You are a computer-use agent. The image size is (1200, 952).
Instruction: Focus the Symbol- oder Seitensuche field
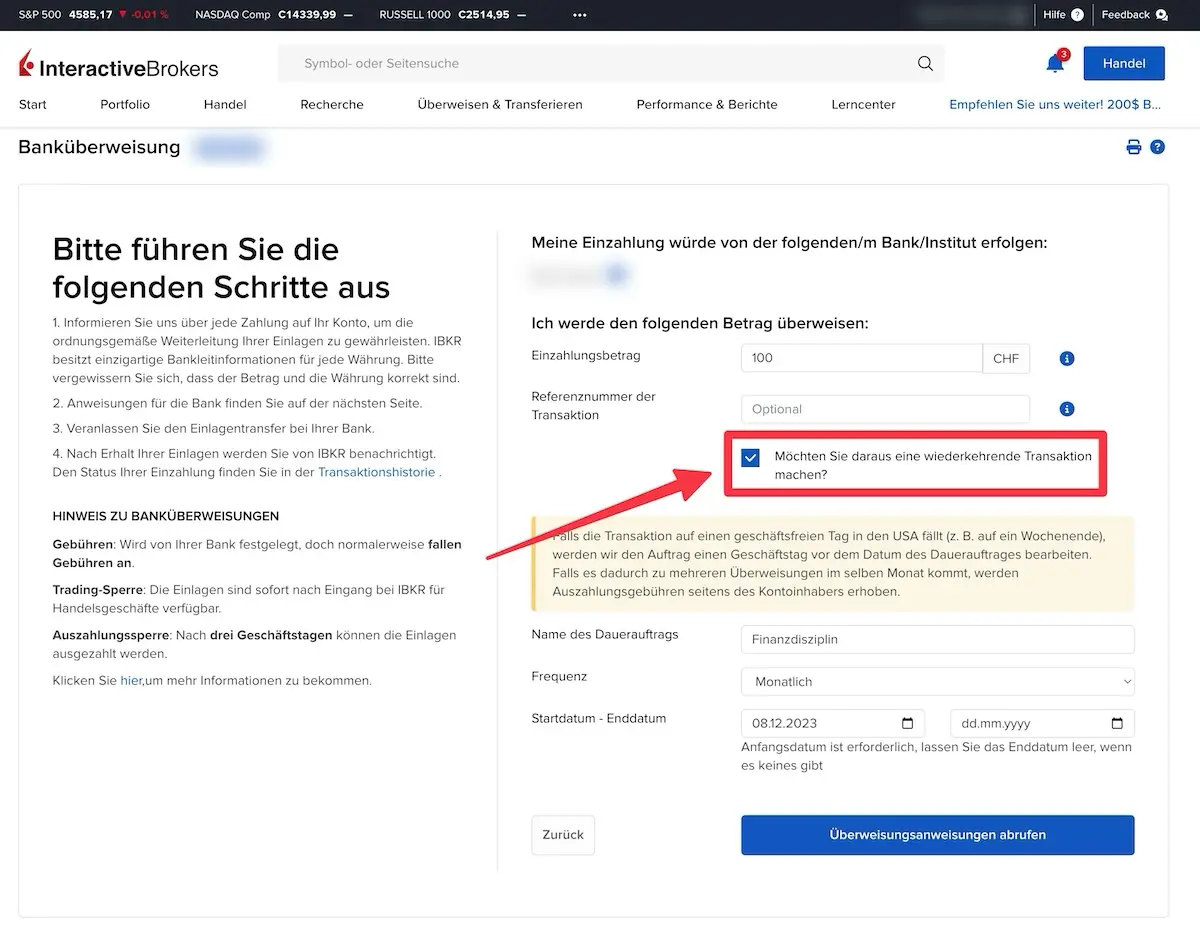(610, 63)
